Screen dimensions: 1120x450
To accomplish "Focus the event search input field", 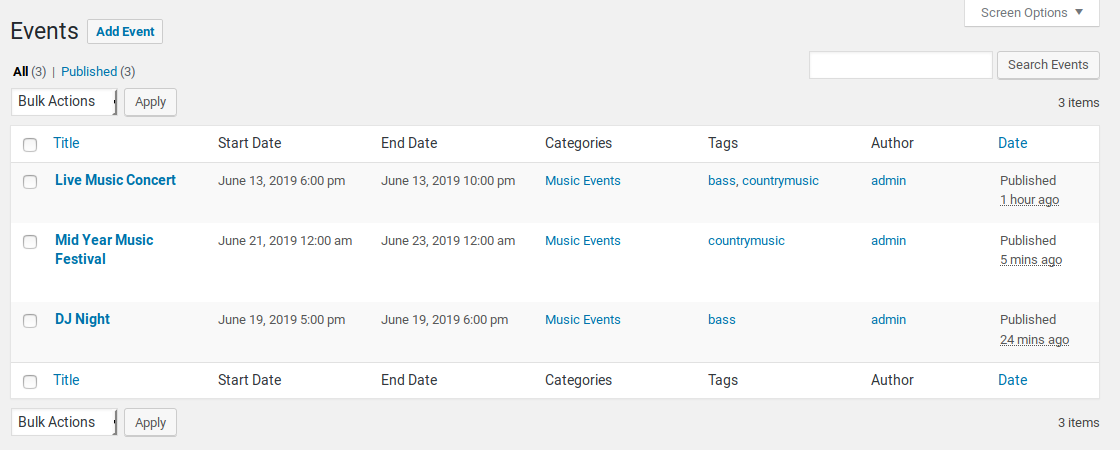I will [901, 65].
